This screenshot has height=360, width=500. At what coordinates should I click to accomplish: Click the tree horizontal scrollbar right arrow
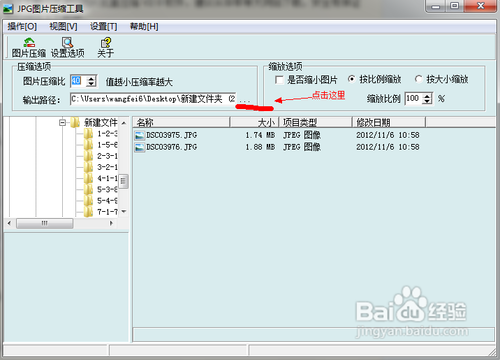click(x=111, y=223)
